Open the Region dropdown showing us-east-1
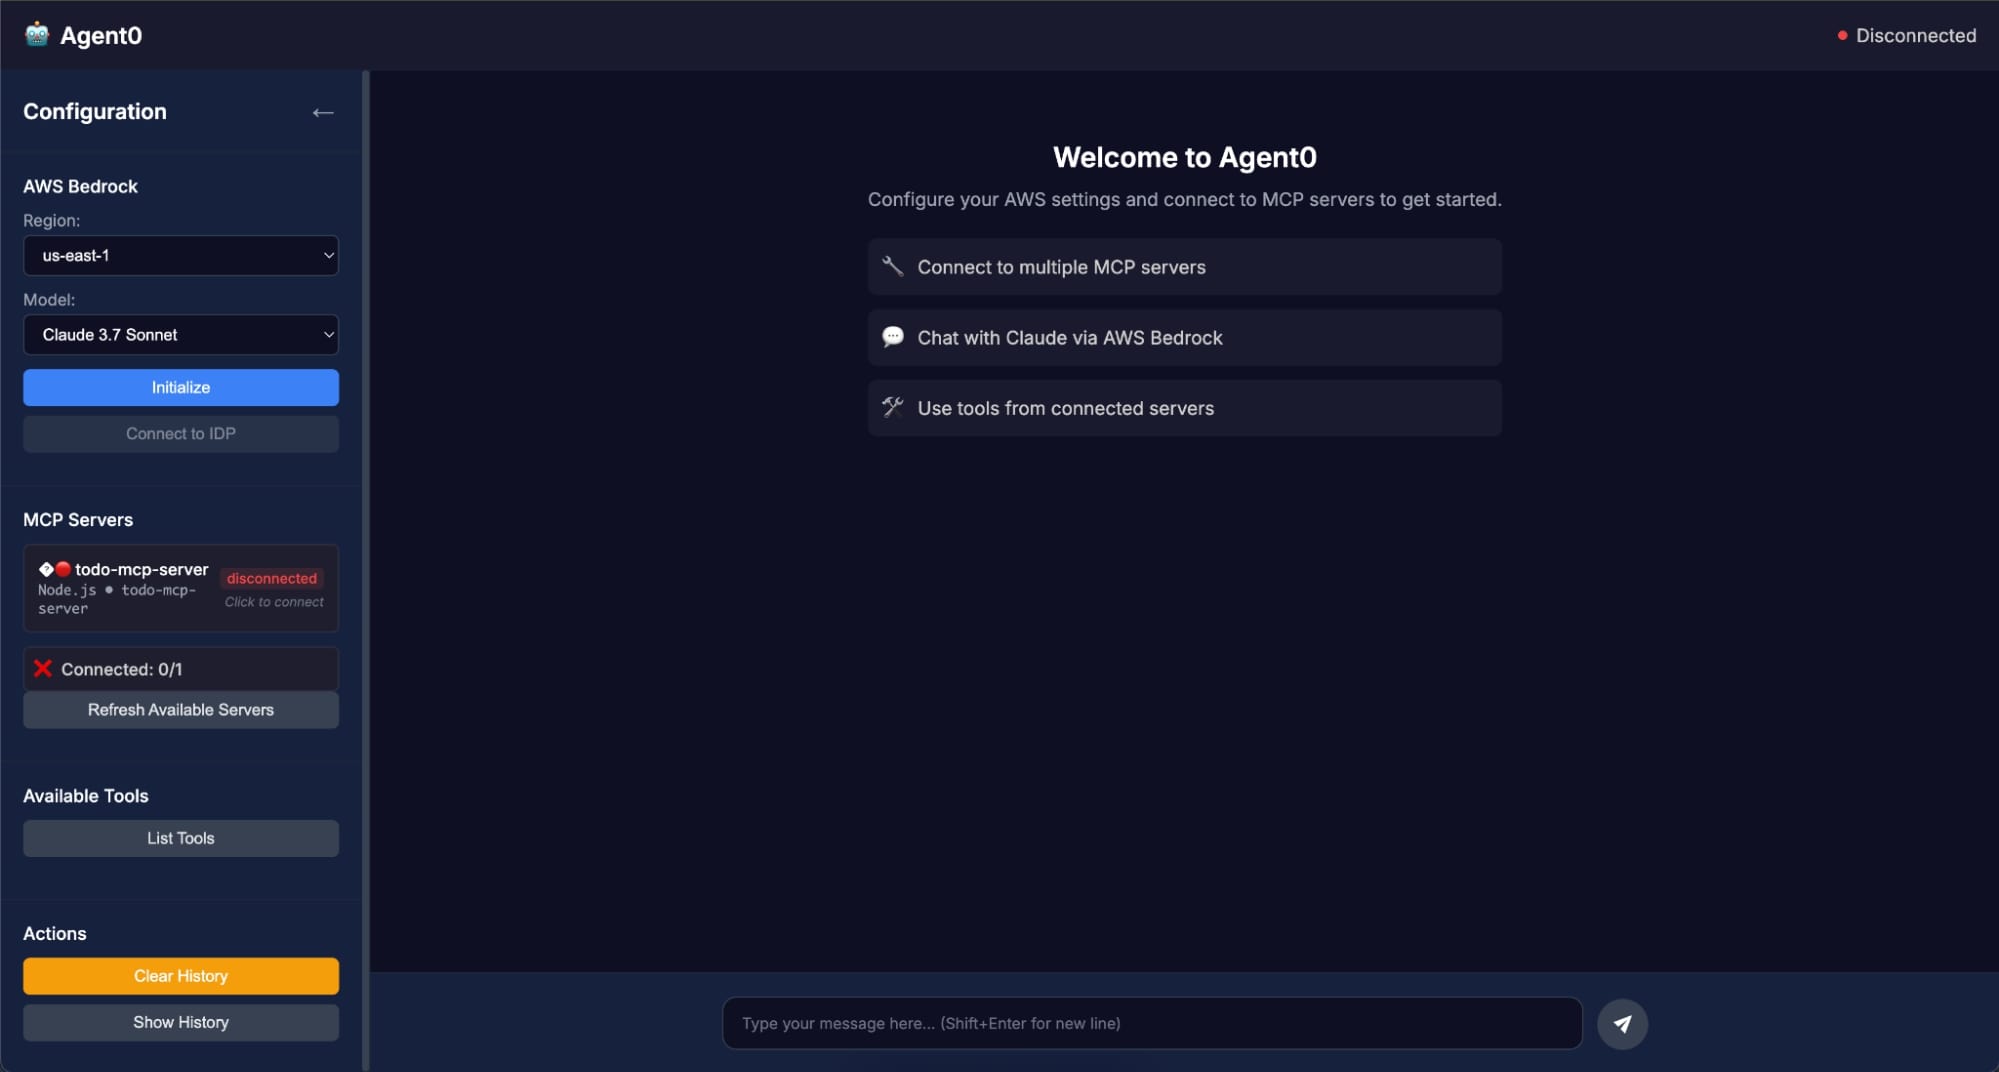 [180, 255]
